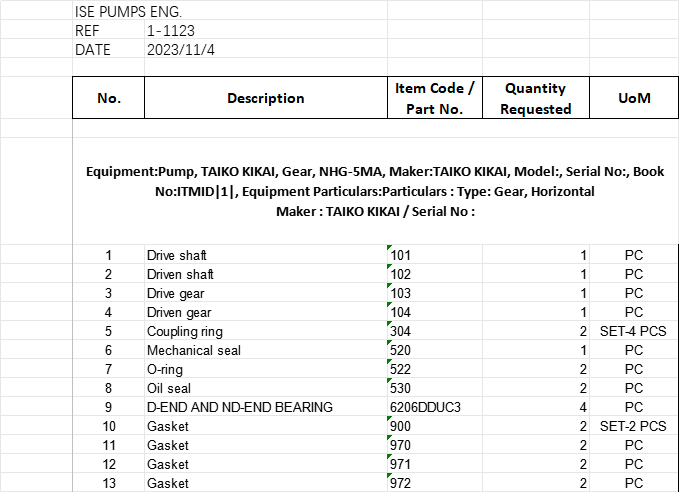The image size is (679, 492).
Task: Select the Gasket description in row 13
Action: pos(265,483)
